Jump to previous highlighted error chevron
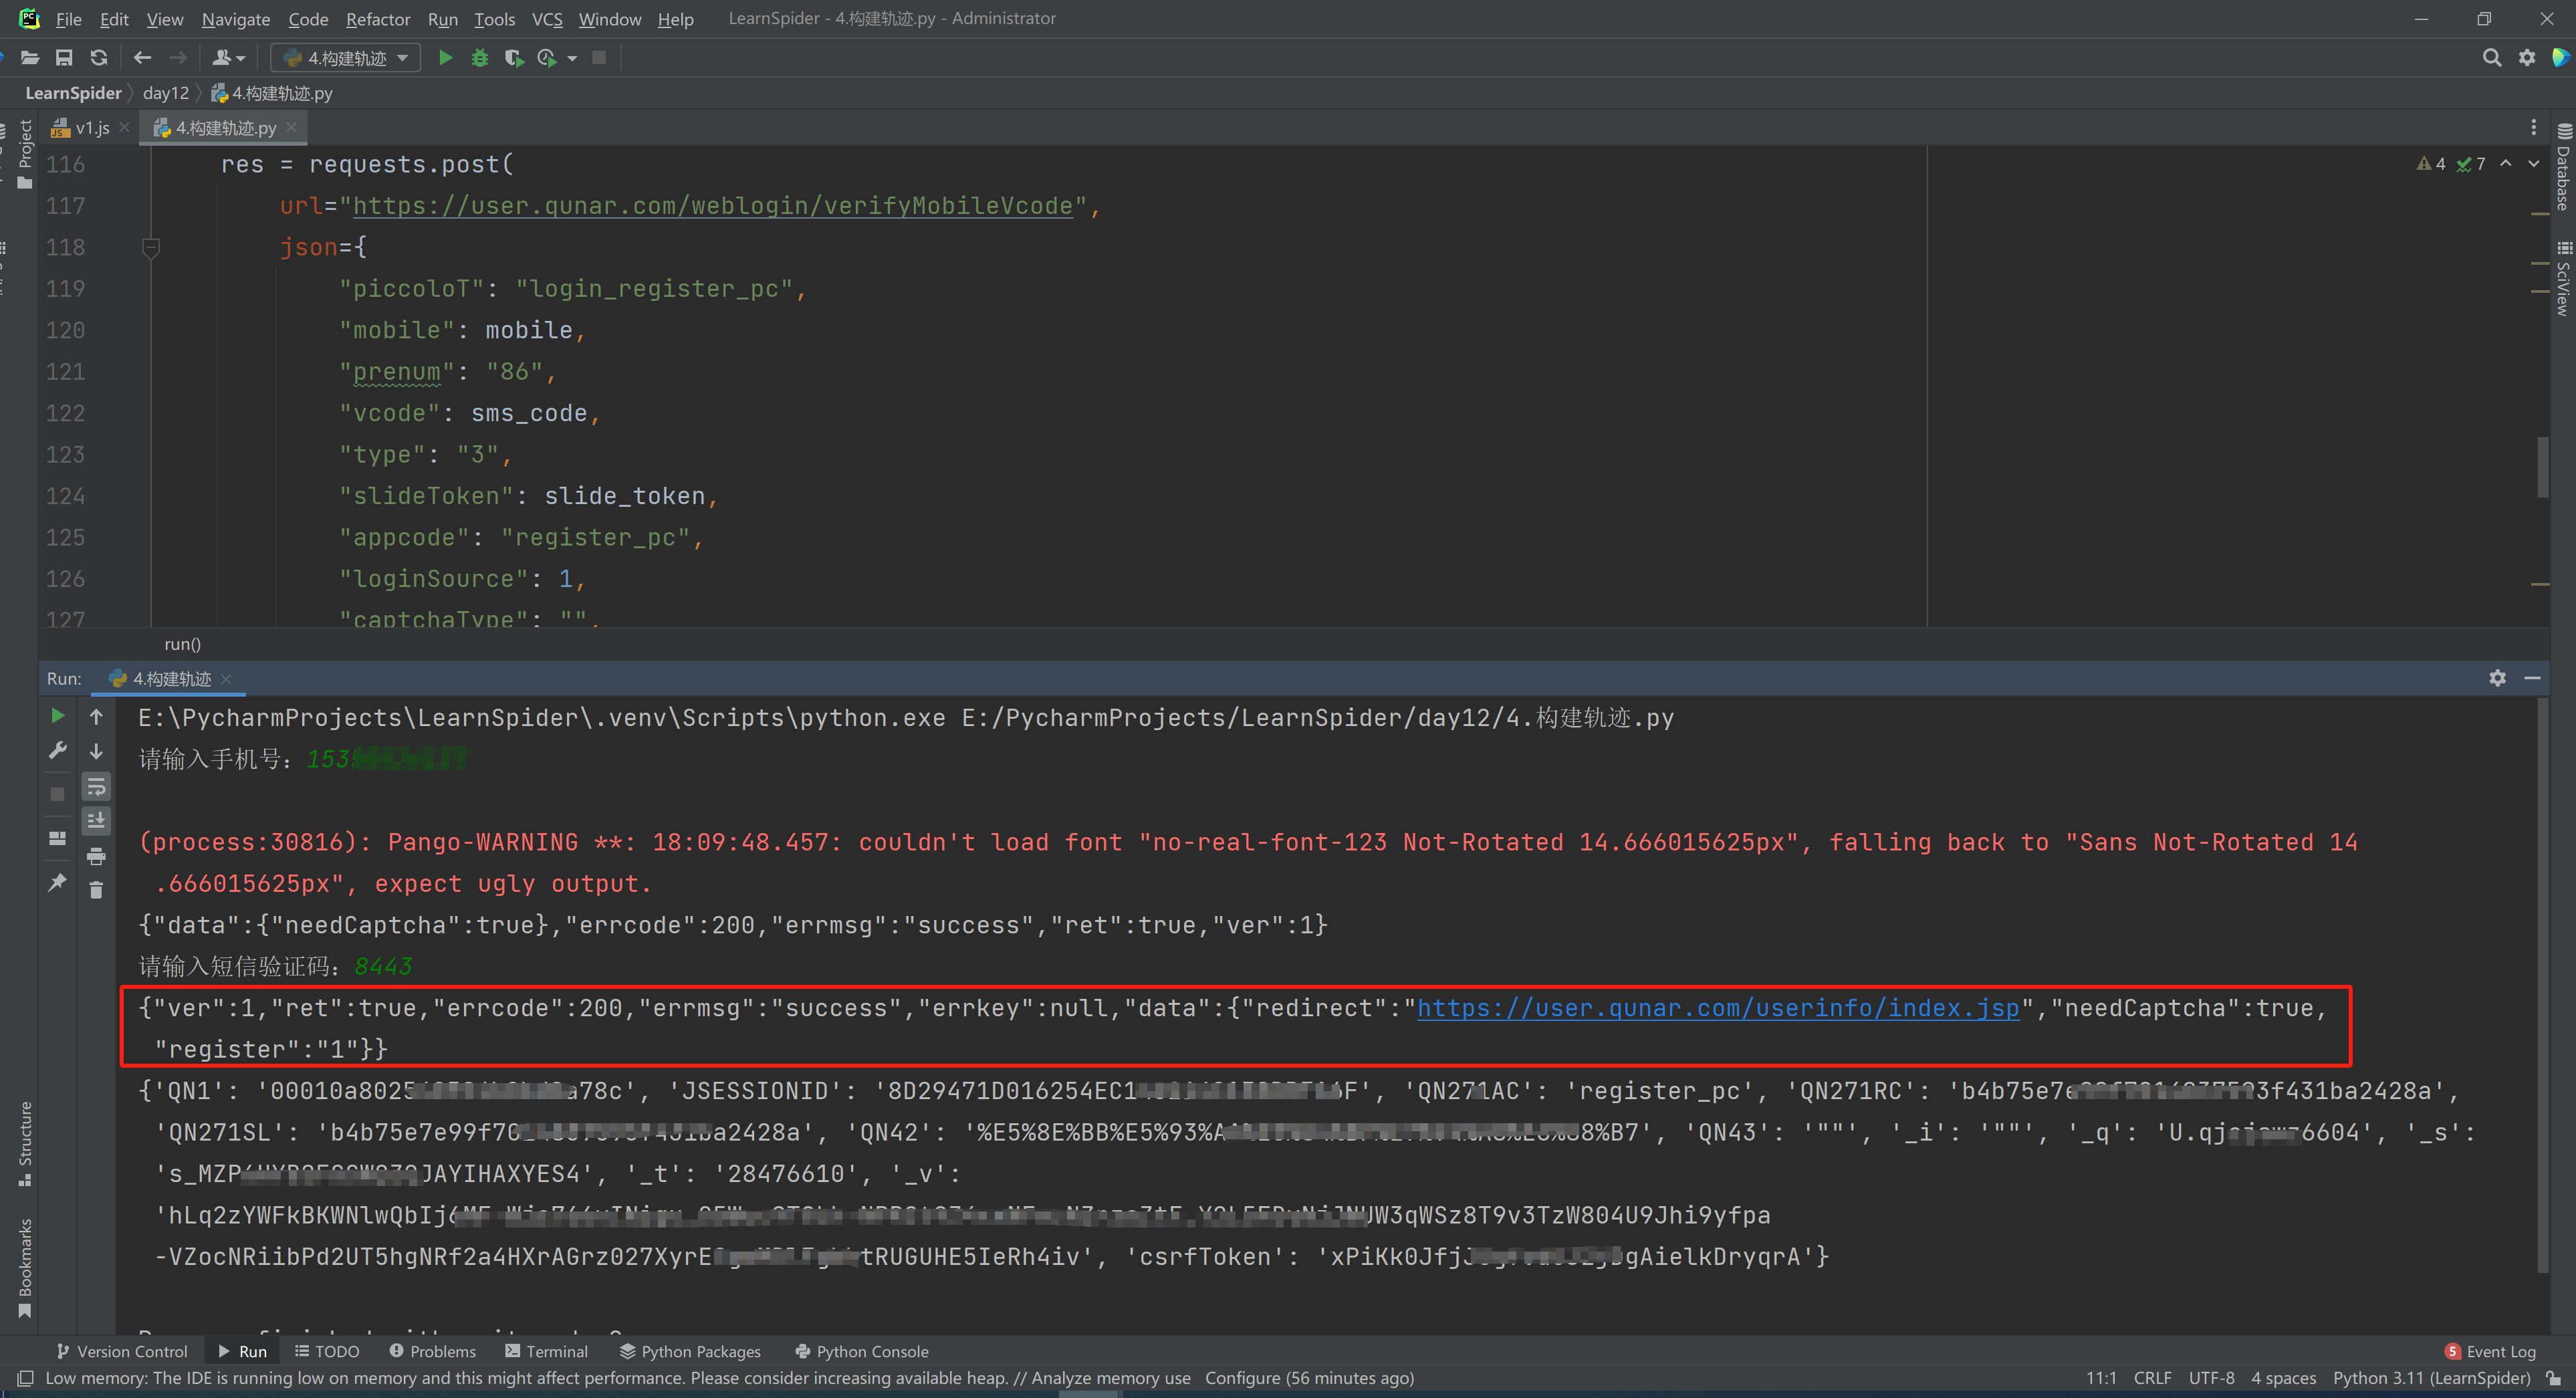Image resolution: width=2576 pixels, height=1398 pixels. coord(2506,163)
